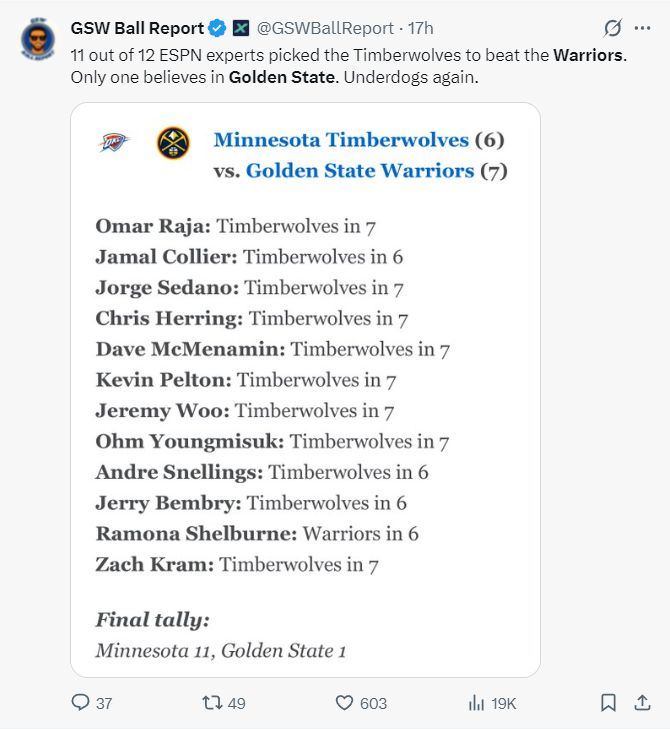Click the 603 likes count
The image size is (670, 729).
pos(373,703)
